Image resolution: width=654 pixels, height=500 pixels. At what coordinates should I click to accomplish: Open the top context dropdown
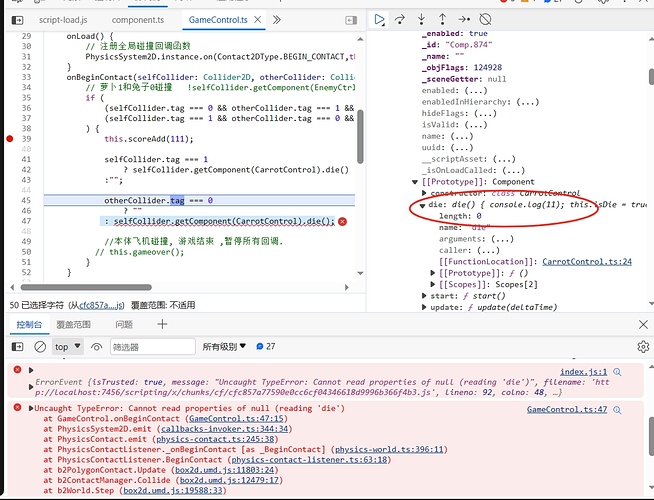coord(68,347)
